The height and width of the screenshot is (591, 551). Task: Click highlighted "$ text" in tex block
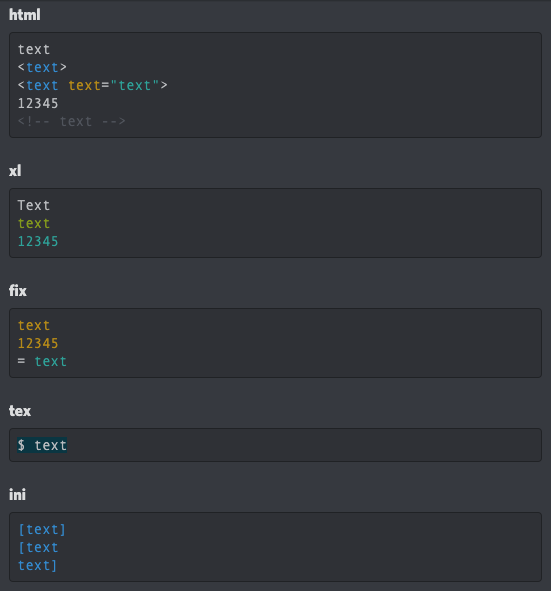click(x=42, y=445)
